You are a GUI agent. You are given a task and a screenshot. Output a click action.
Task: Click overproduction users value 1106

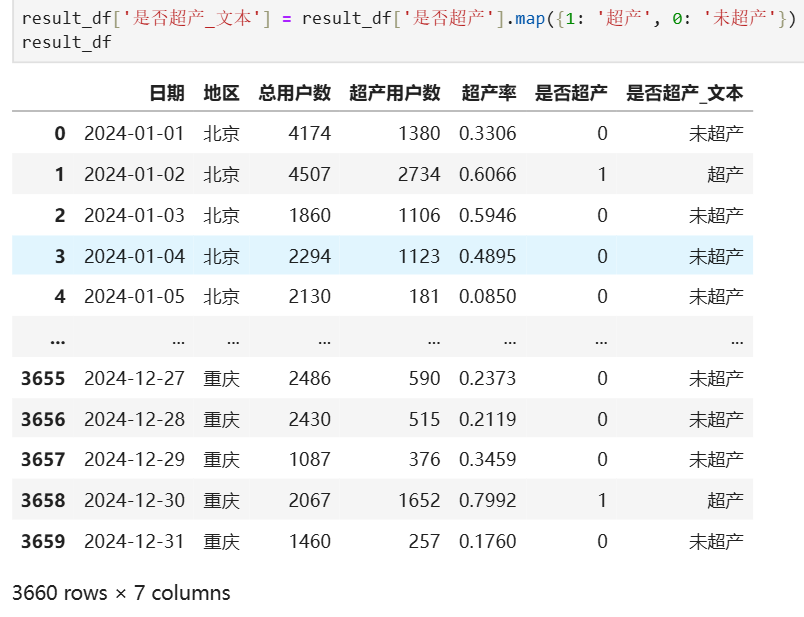(419, 215)
